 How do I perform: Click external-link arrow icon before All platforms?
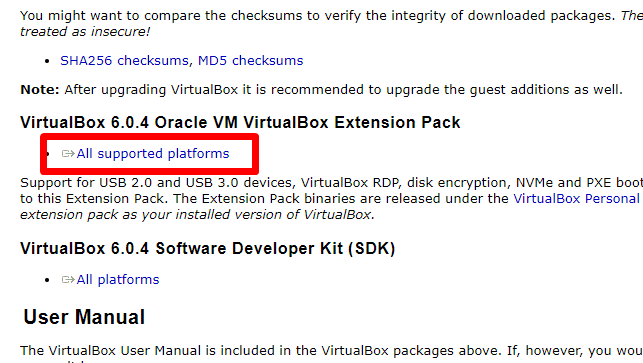(x=68, y=280)
